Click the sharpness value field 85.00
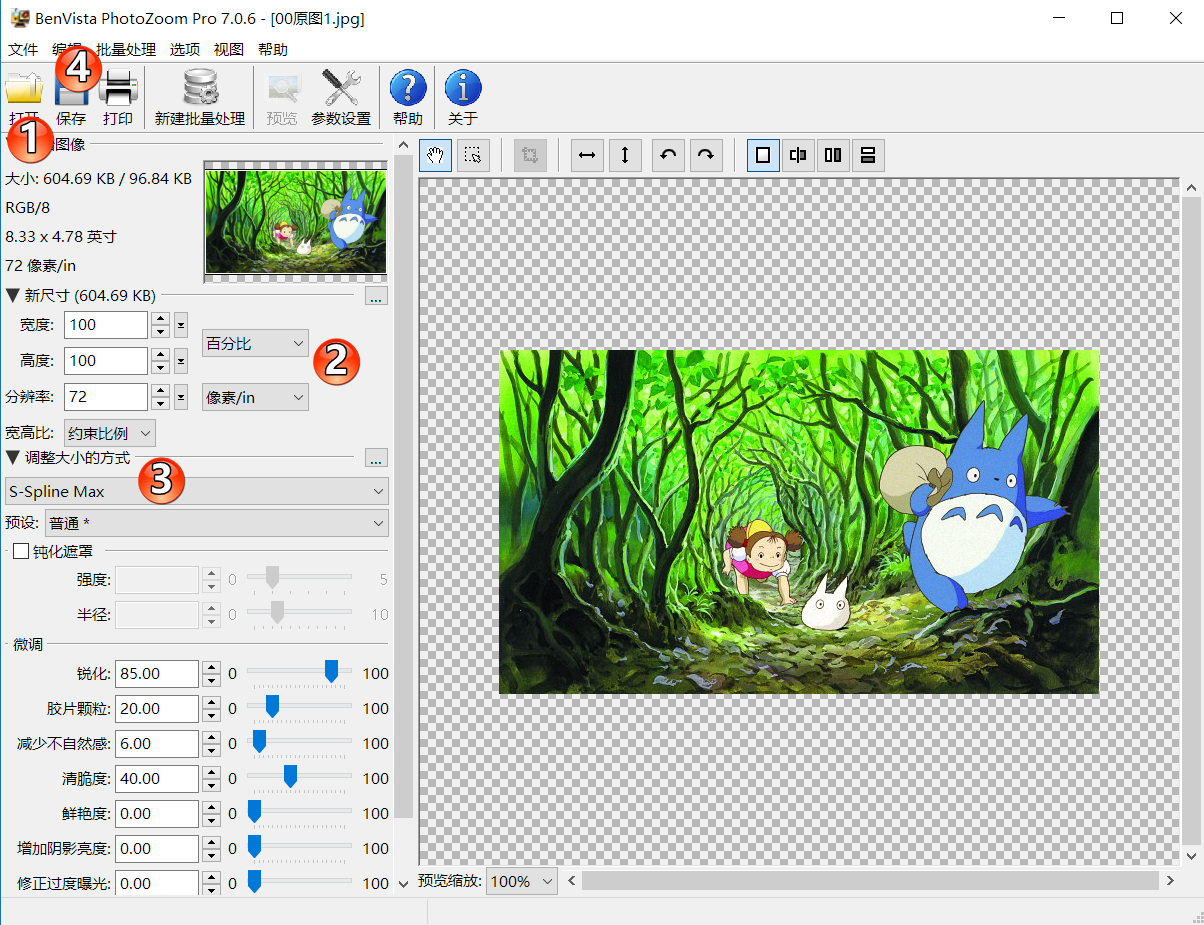 click(x=157, y=674)
